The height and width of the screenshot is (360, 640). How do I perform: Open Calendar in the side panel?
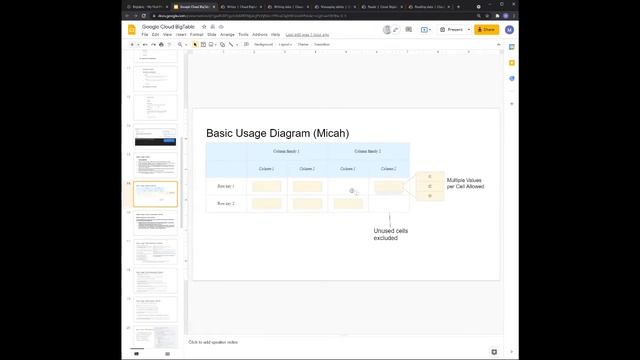pos(512,47)
